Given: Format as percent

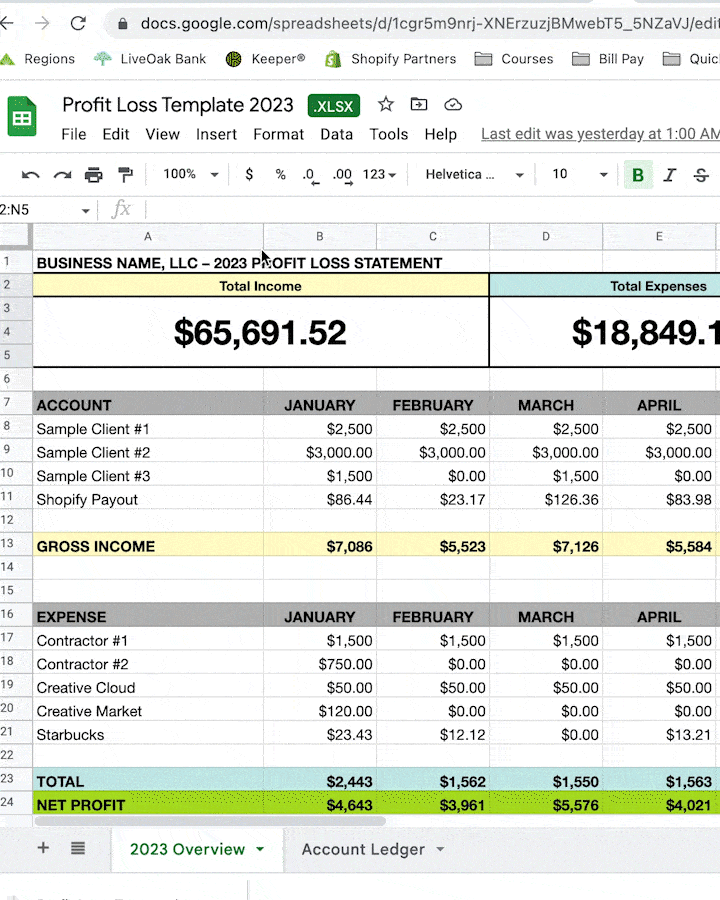Looking at the screenshot, I should (x=280, y=174).
